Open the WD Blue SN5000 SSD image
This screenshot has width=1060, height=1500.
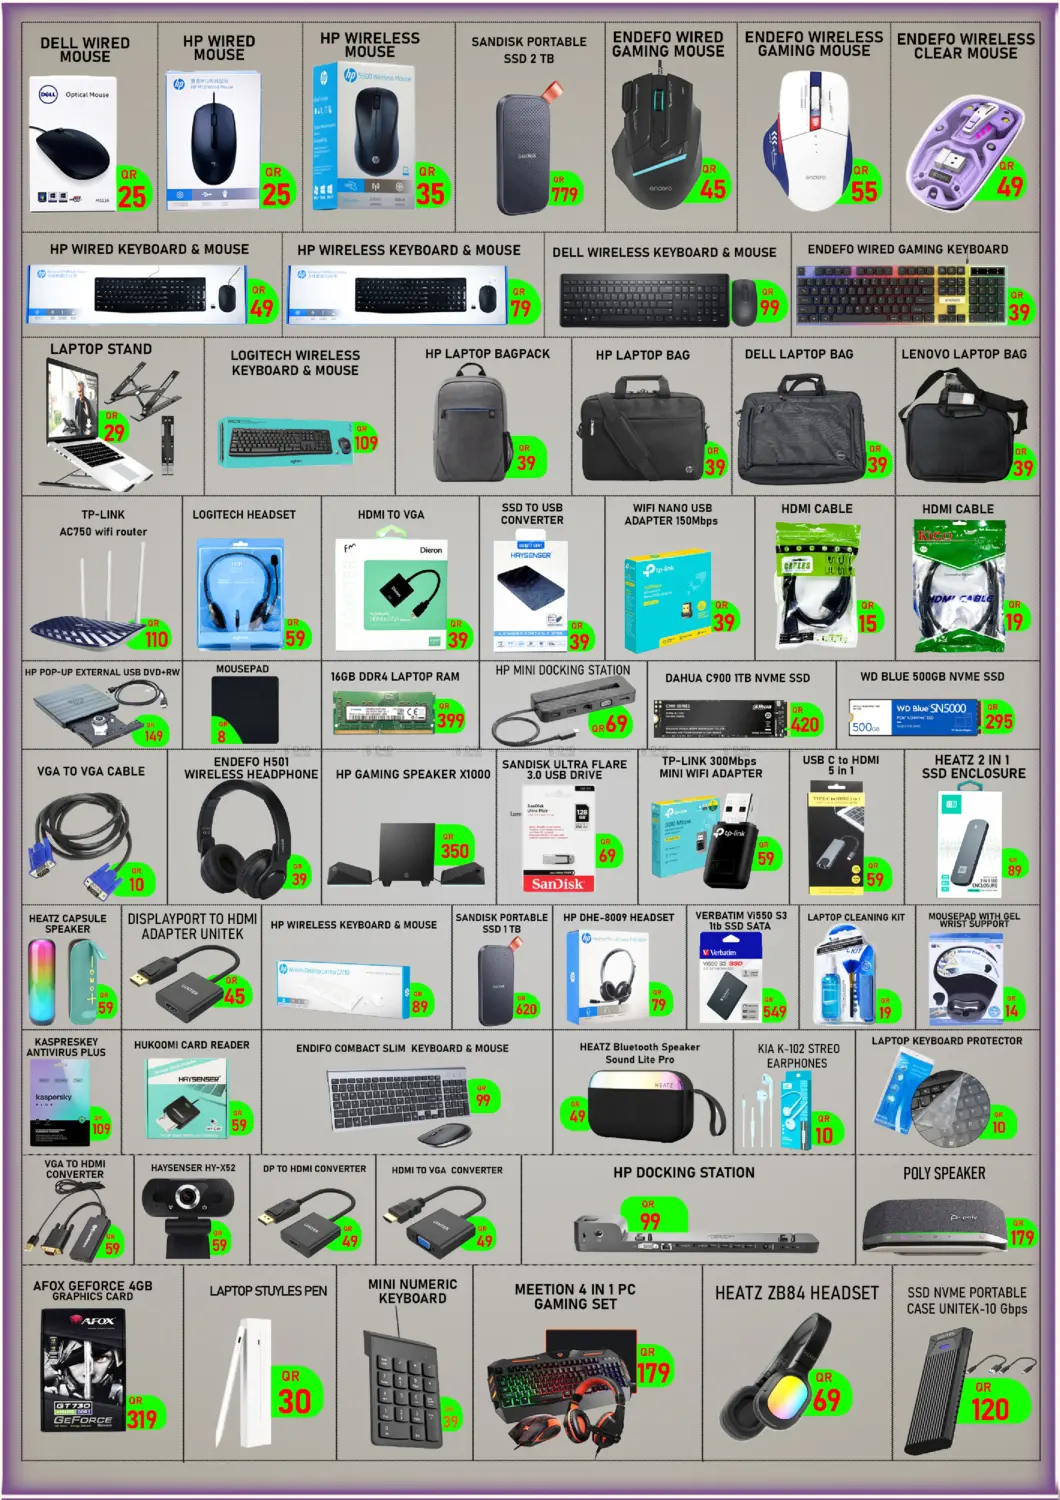[916, 716]
